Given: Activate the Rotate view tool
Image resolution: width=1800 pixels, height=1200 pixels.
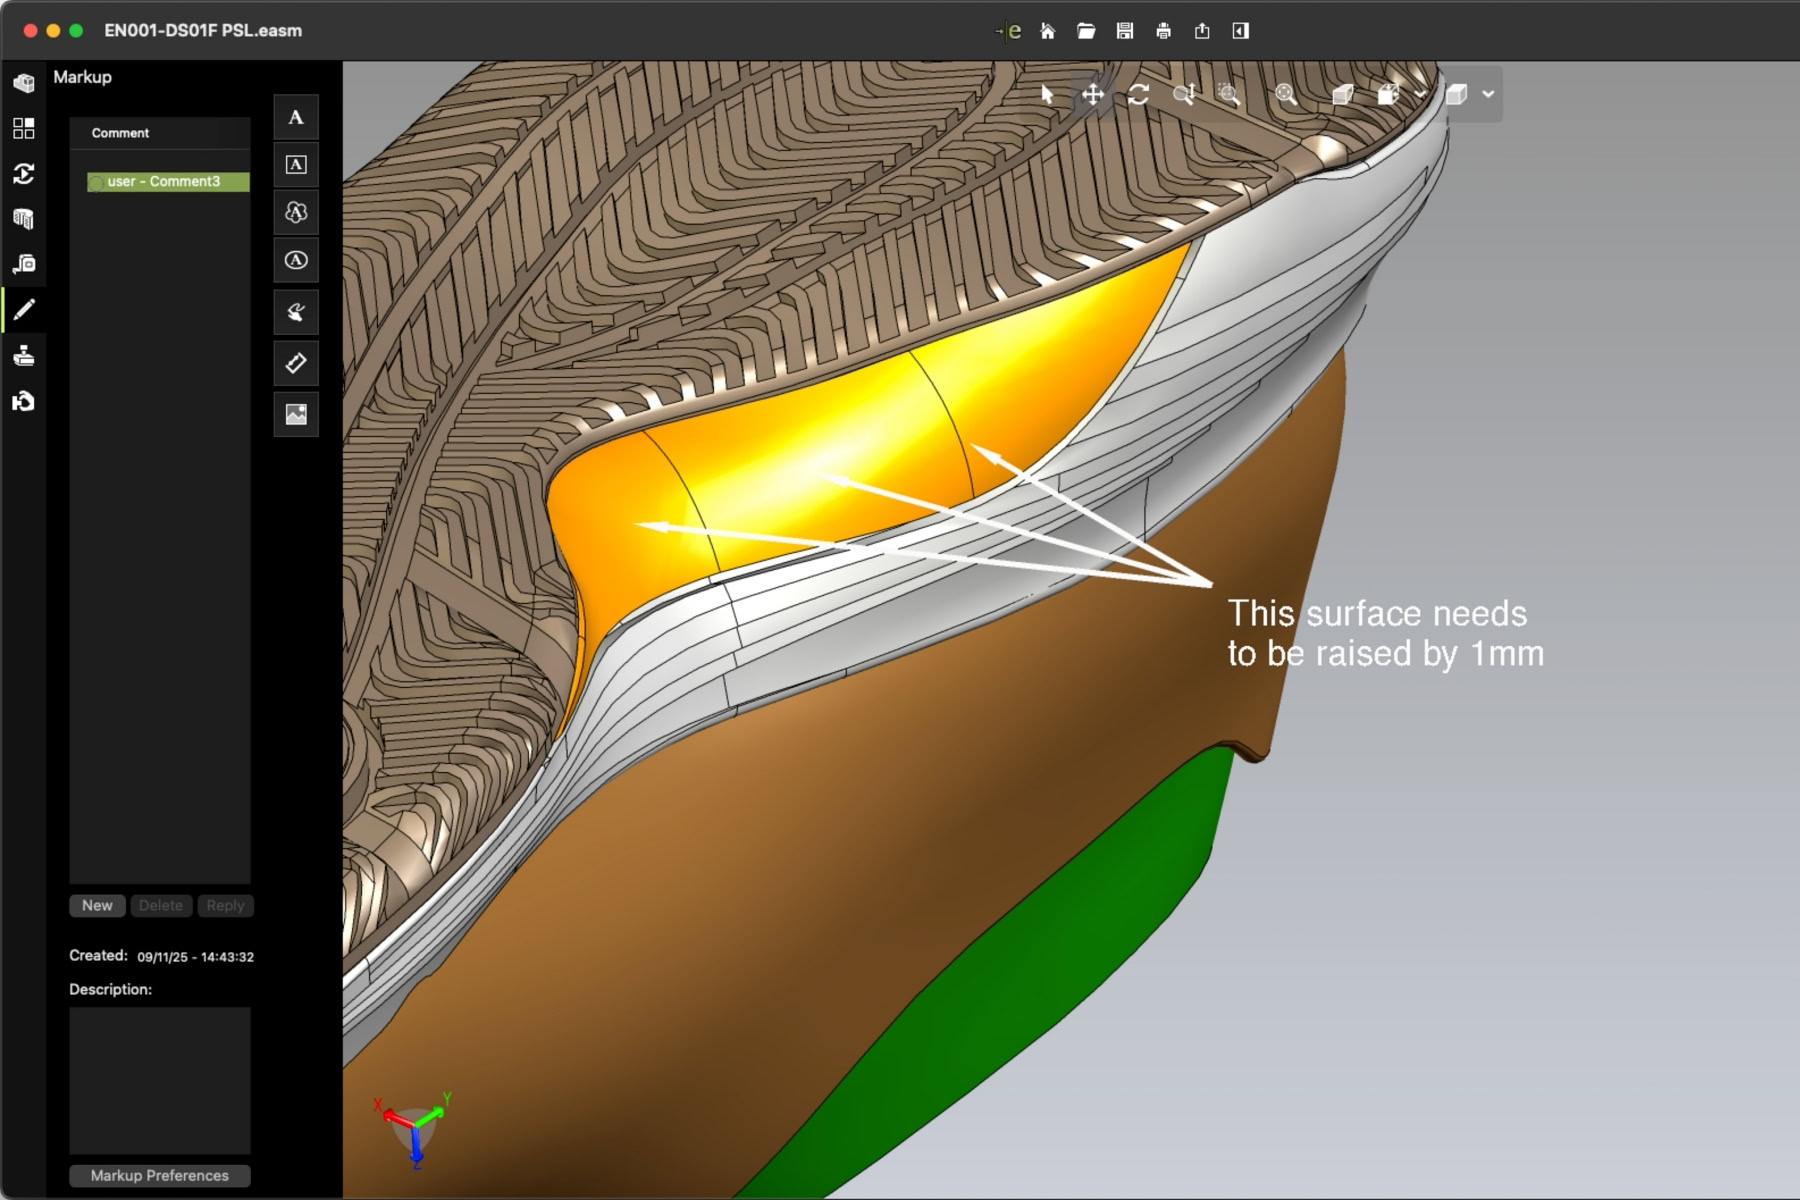Looking at the screenshot, I should 1138,95.
